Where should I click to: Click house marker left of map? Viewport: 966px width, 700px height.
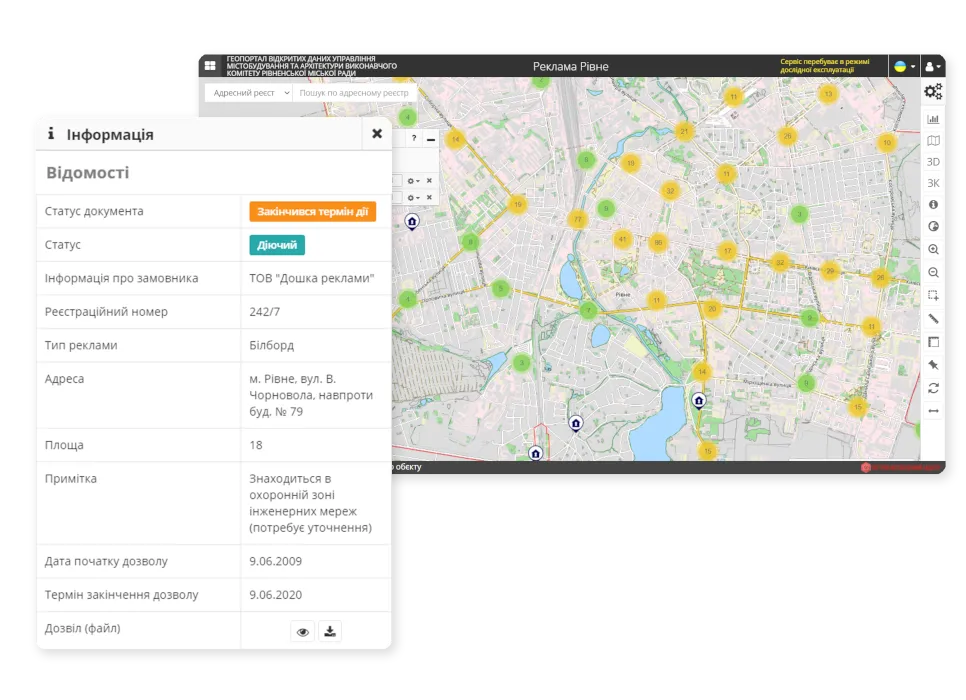412,221
